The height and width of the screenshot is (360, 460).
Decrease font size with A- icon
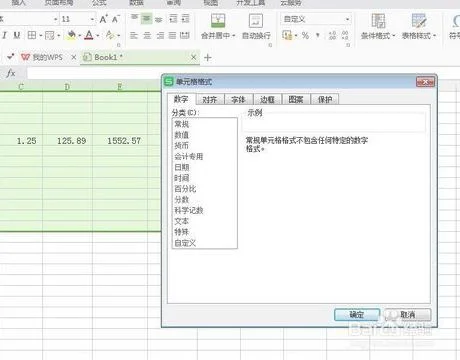(x=115, y=19)
